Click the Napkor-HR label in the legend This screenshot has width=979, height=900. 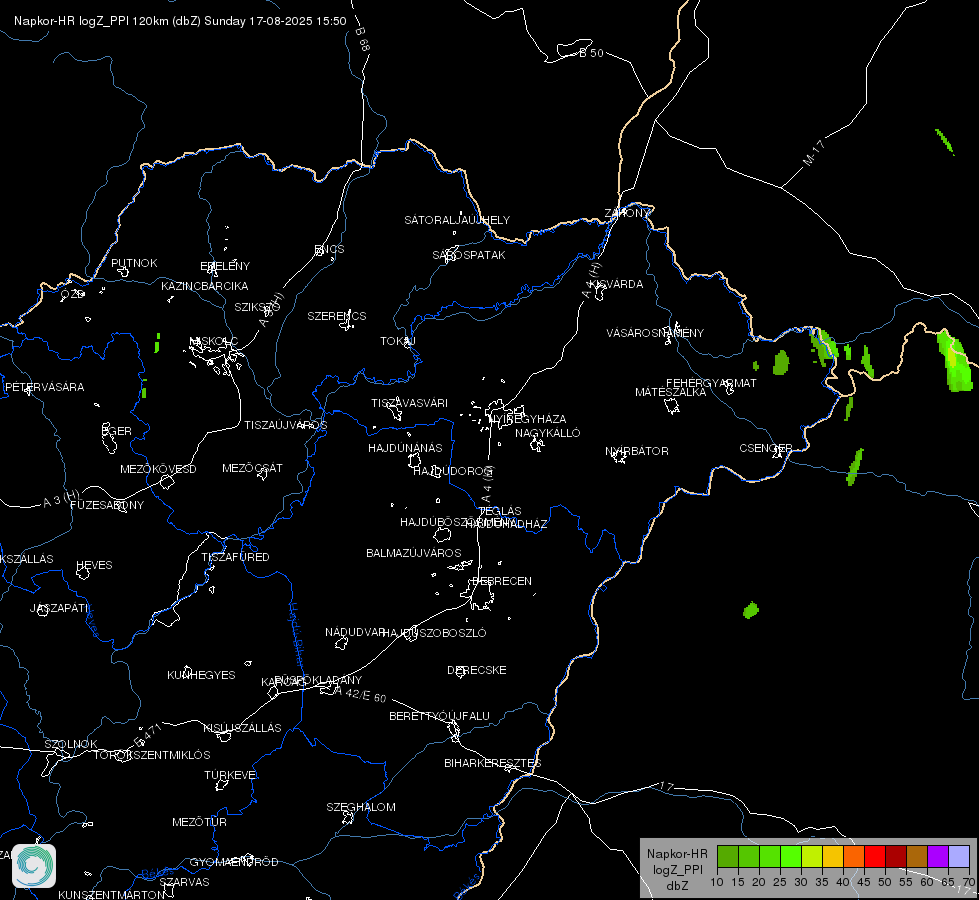click(x=677, y=854)
